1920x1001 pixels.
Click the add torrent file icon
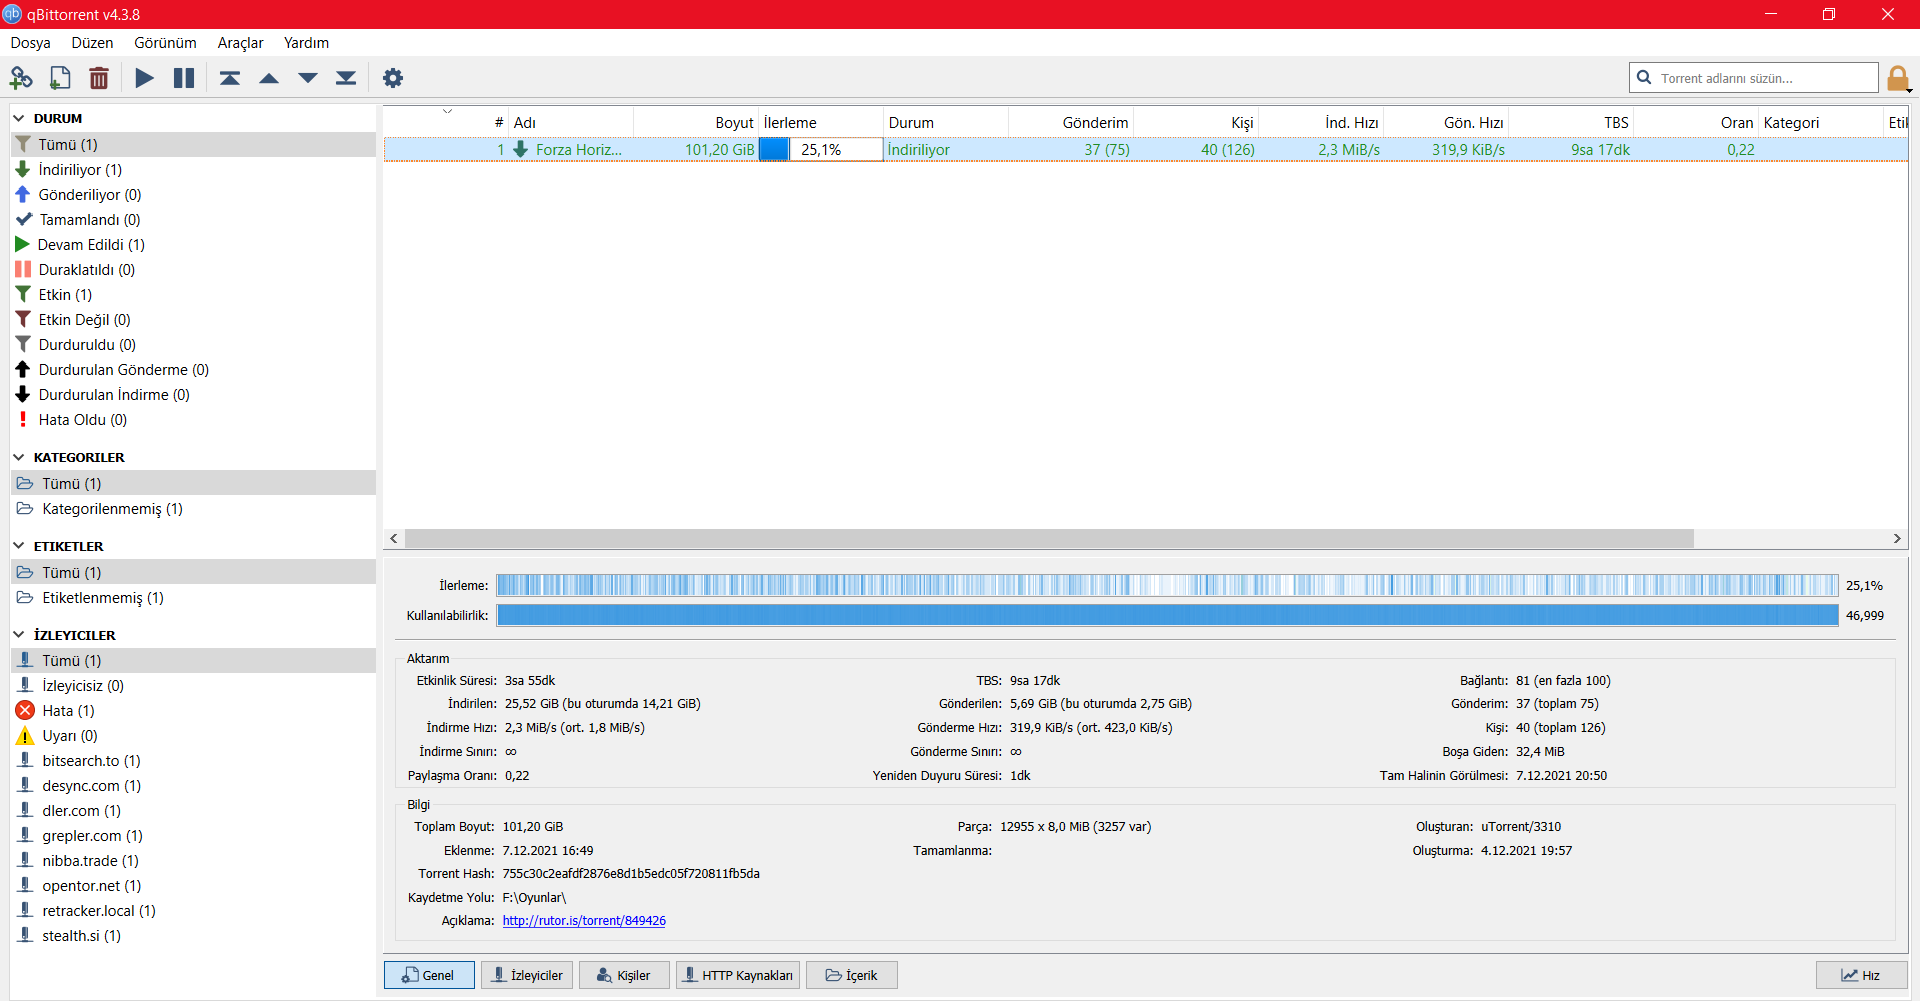60,78
